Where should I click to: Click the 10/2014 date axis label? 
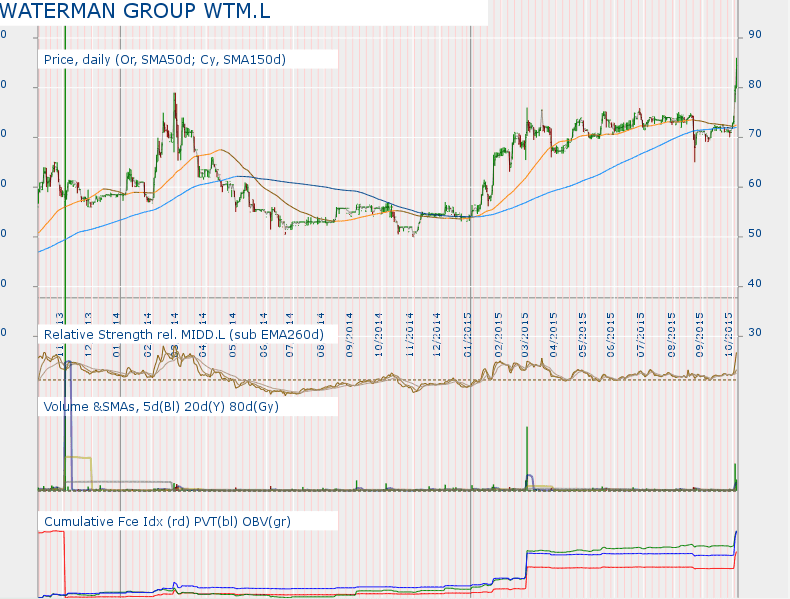[379, 335]
